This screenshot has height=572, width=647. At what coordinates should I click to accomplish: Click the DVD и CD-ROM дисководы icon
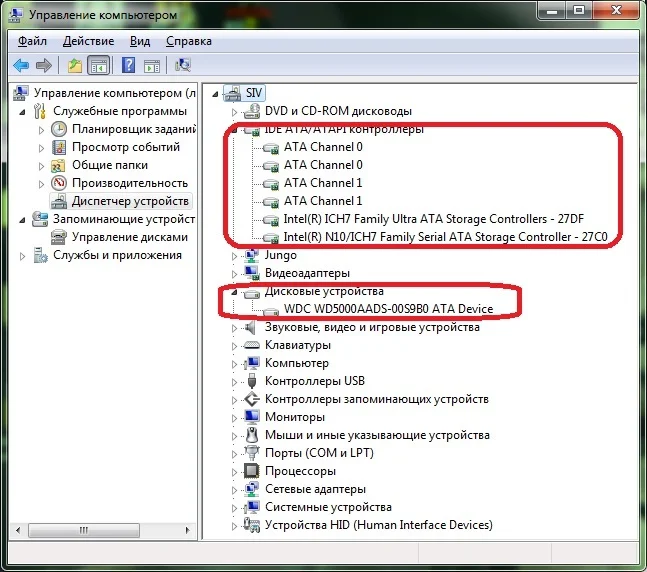[252, 111]
